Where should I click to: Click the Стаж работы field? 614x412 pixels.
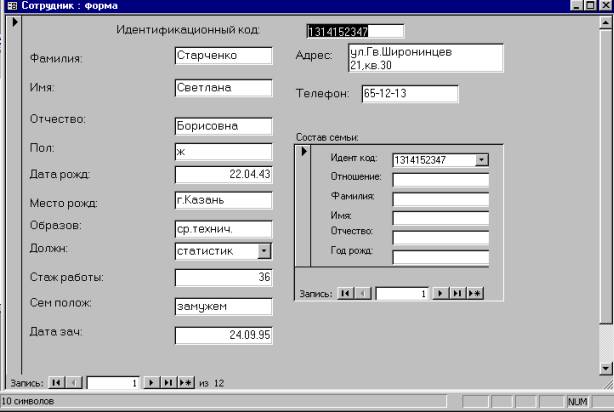[x=224, y=278]
